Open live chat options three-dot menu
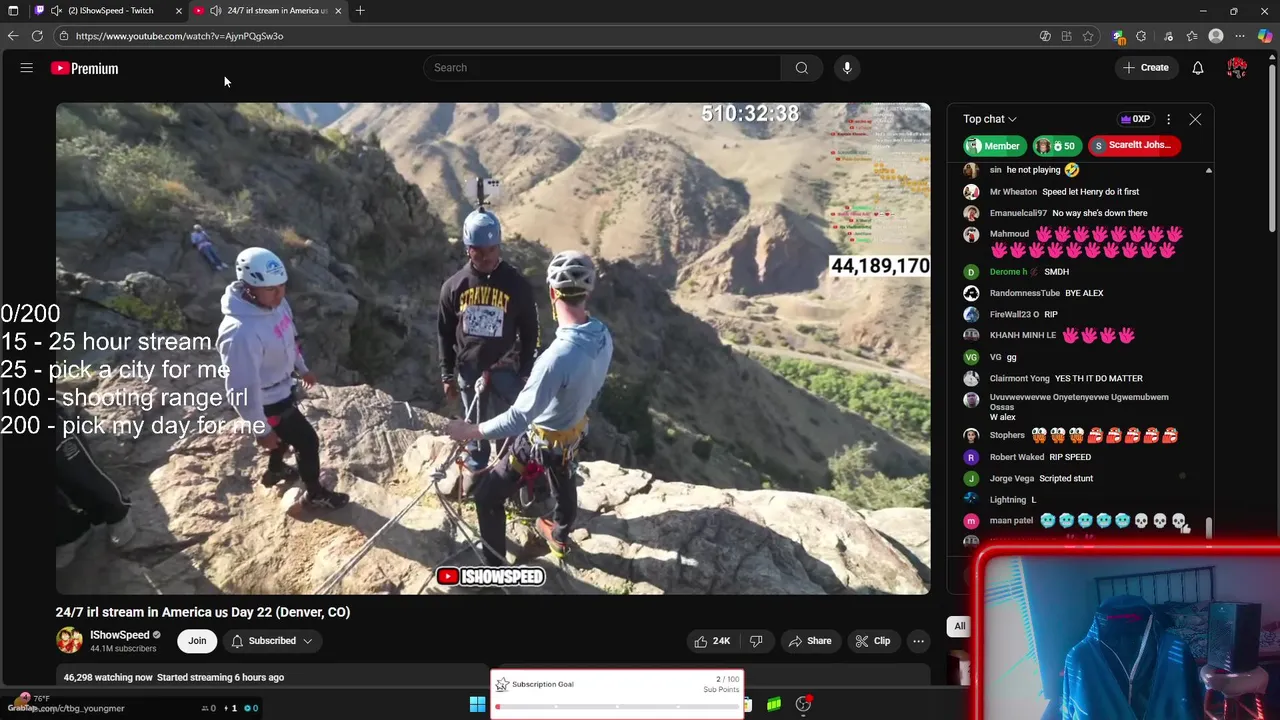The height and width of the screenshot is (720, 1280). [x=1168, y=119]
